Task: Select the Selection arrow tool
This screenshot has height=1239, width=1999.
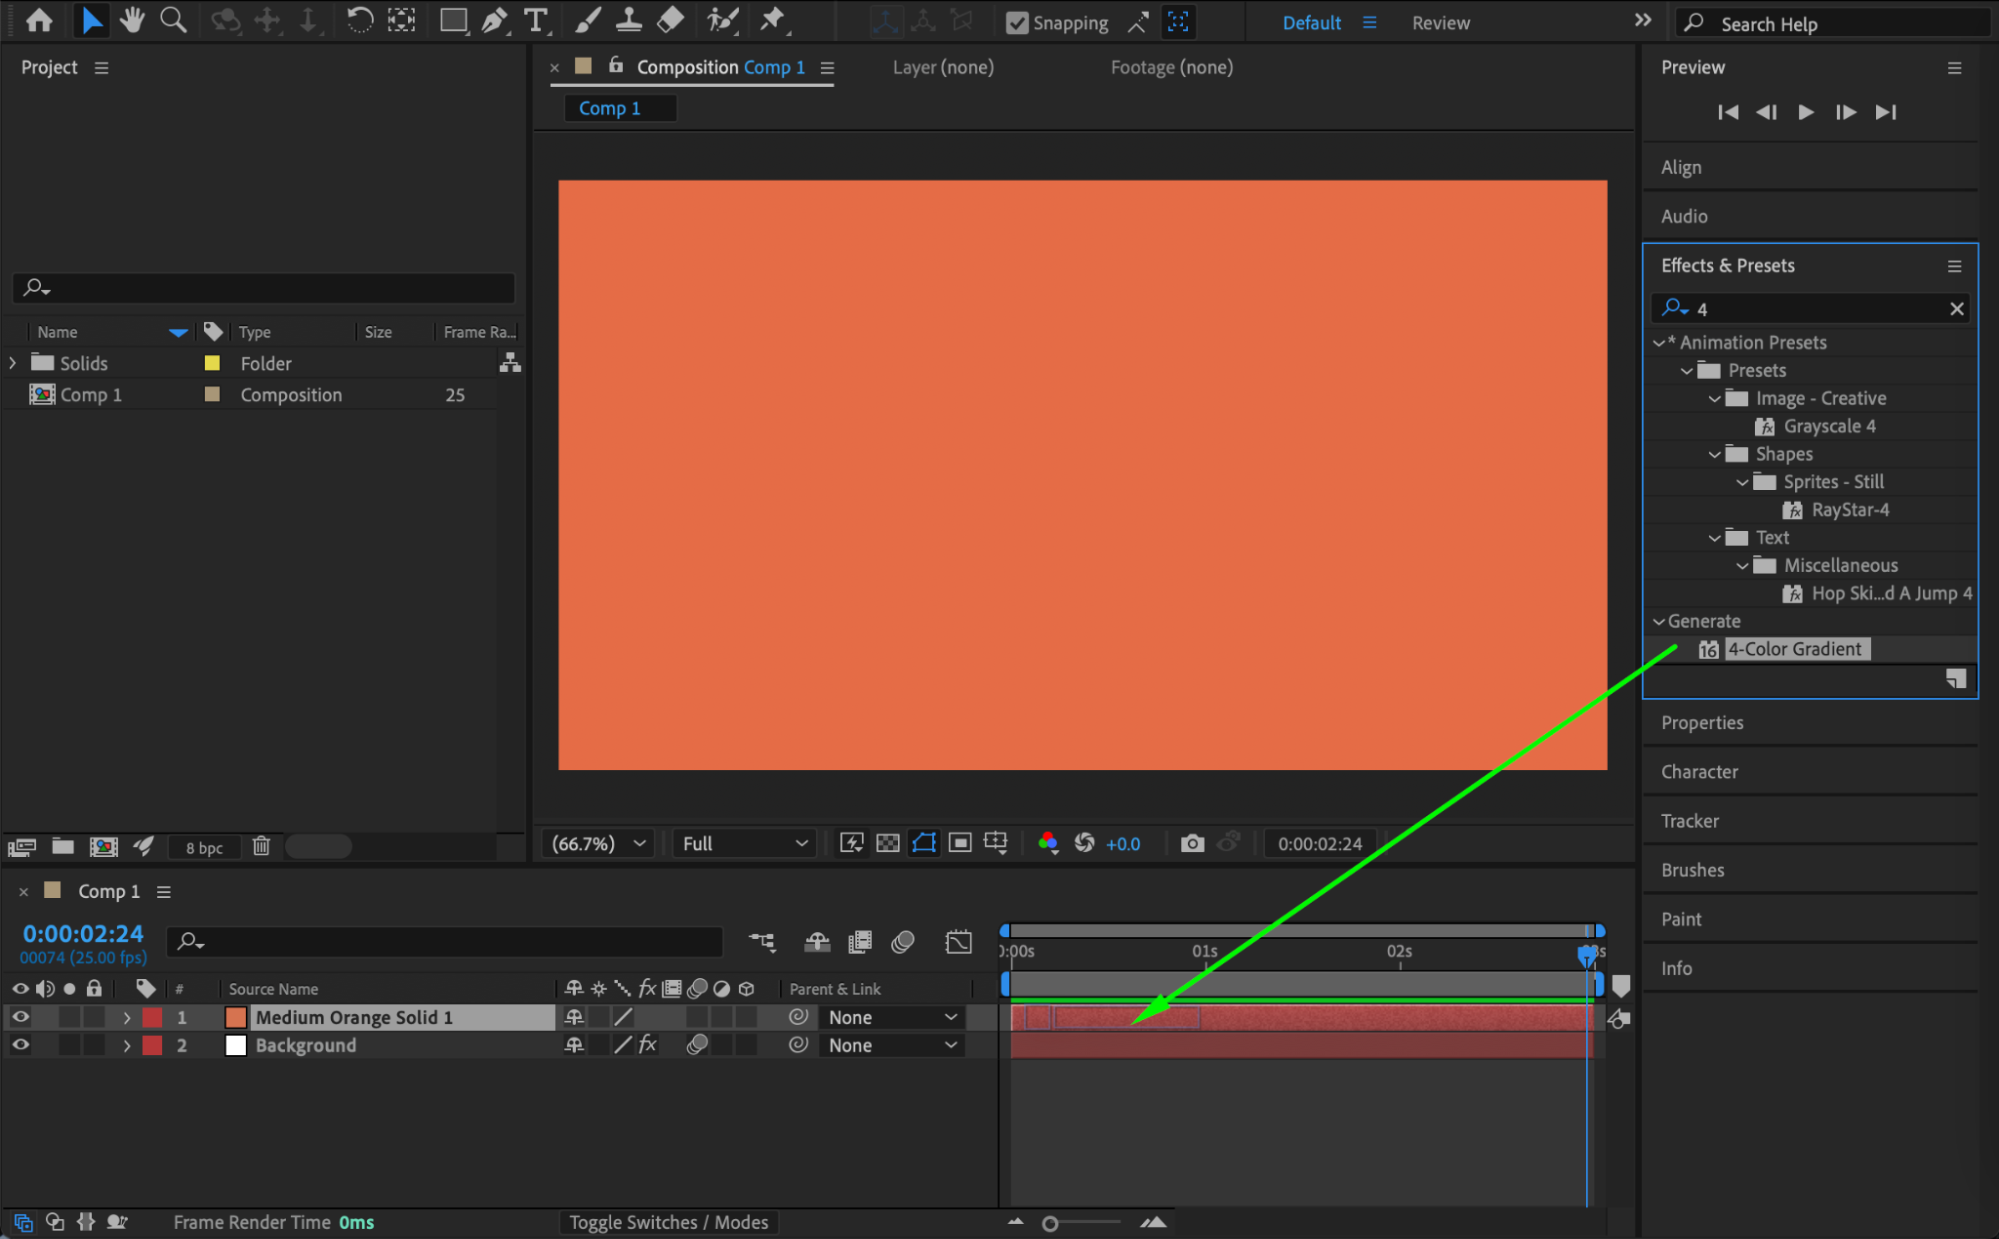Action: tap(91, 20)
